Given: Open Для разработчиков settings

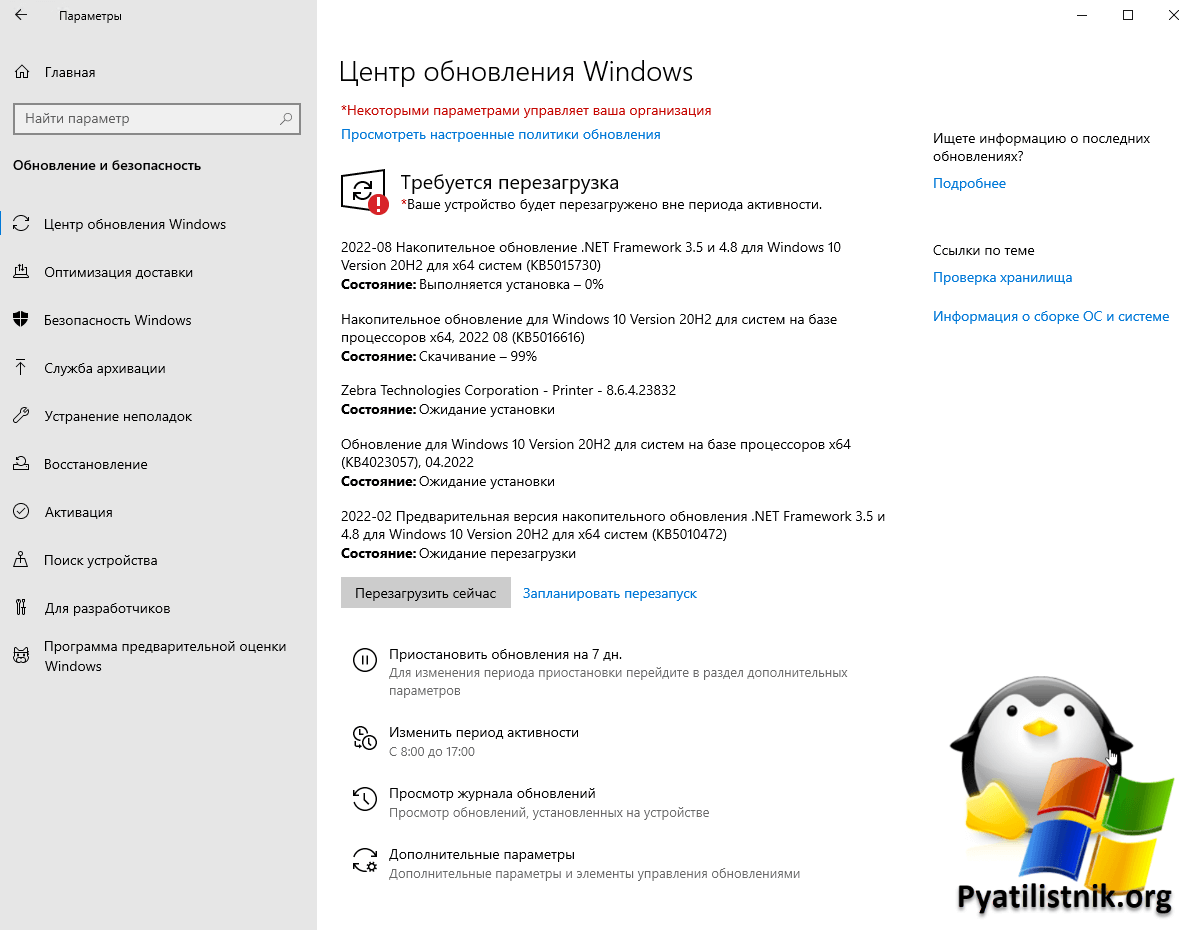Looking at the screenshot, I should (107, 608).
